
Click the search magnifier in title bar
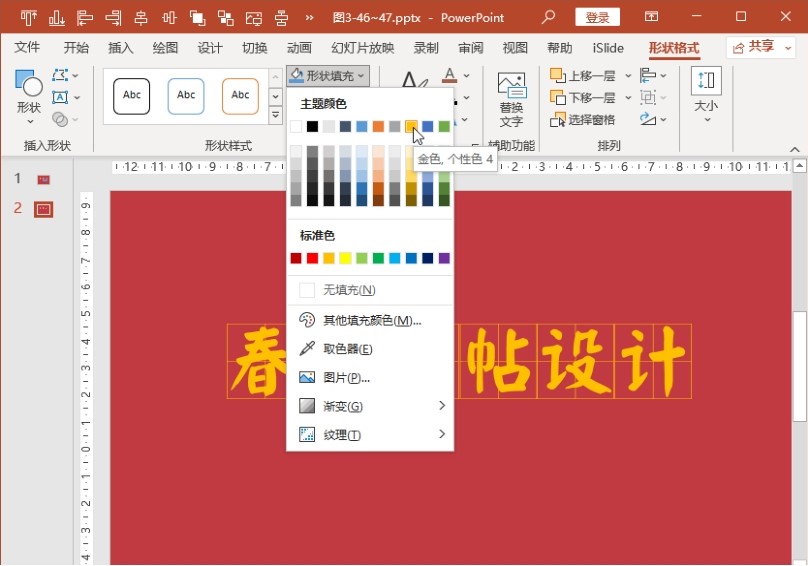548,17
